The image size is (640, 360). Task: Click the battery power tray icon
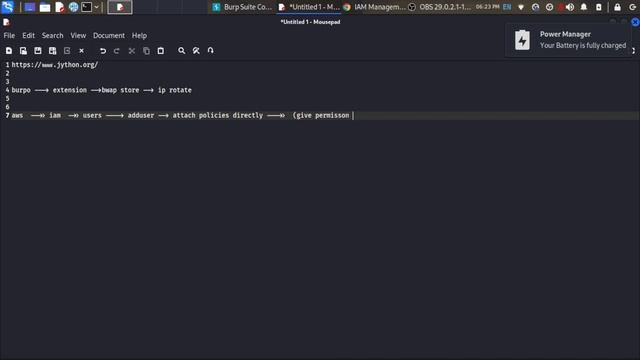point(598,7)
